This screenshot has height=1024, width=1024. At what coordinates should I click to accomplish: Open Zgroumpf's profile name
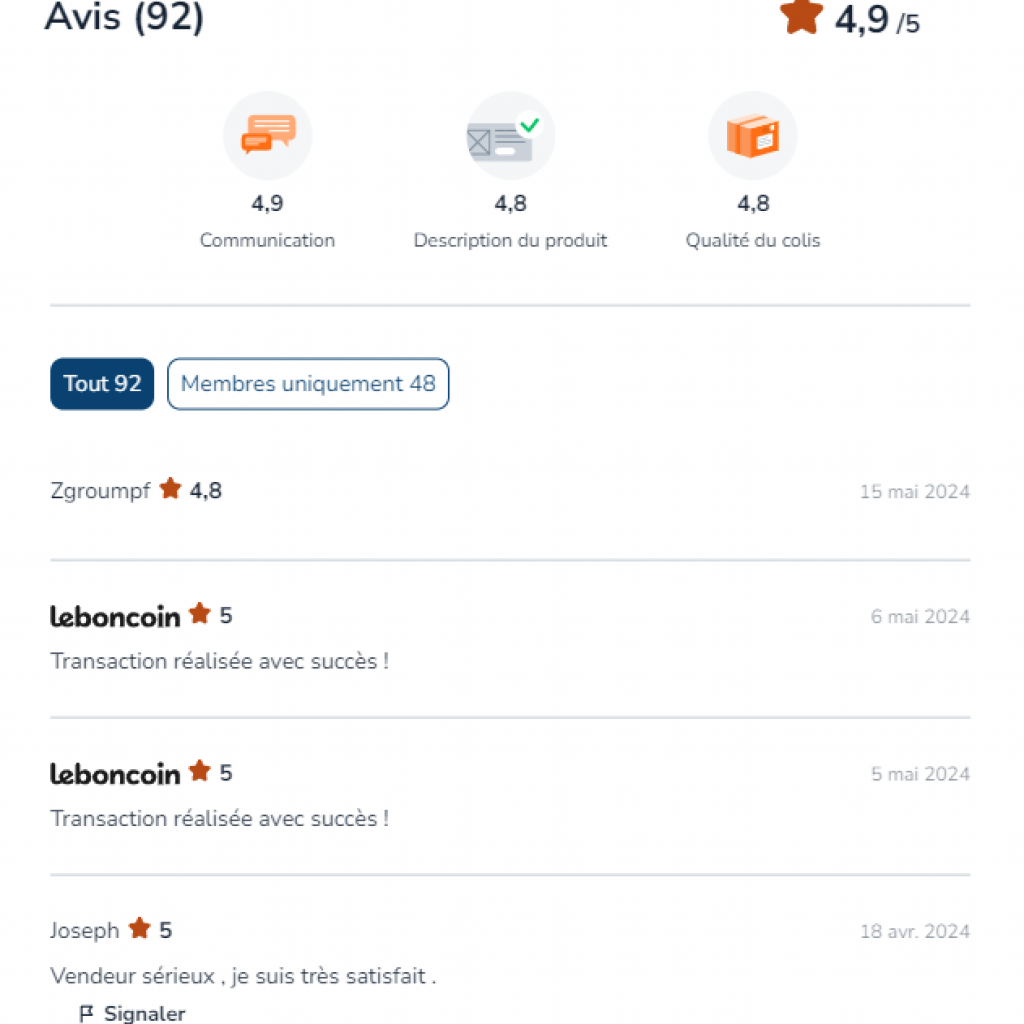click(x=100, y=491)
